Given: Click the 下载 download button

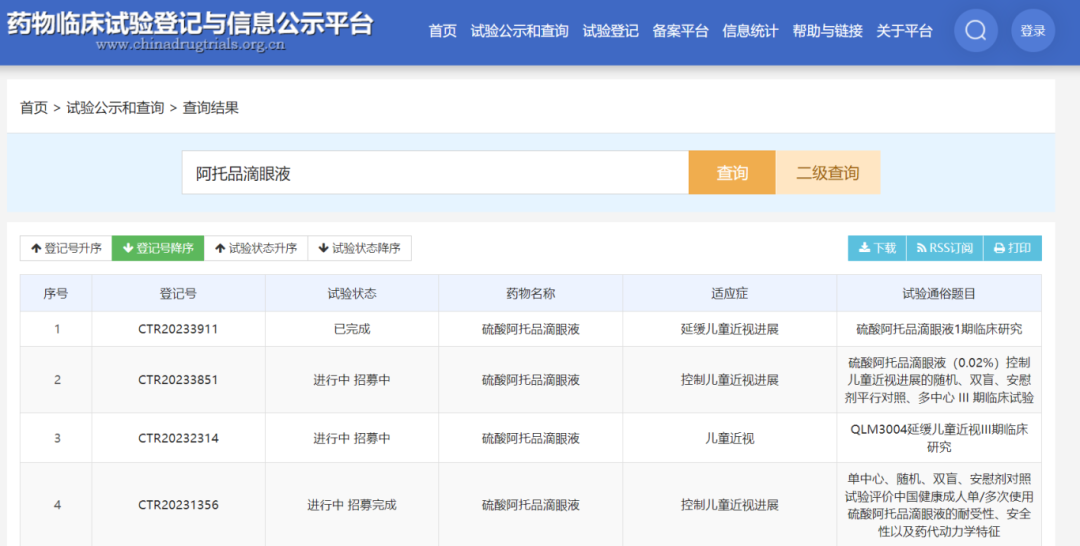Looking at the screenshot, I should (877, 248).
